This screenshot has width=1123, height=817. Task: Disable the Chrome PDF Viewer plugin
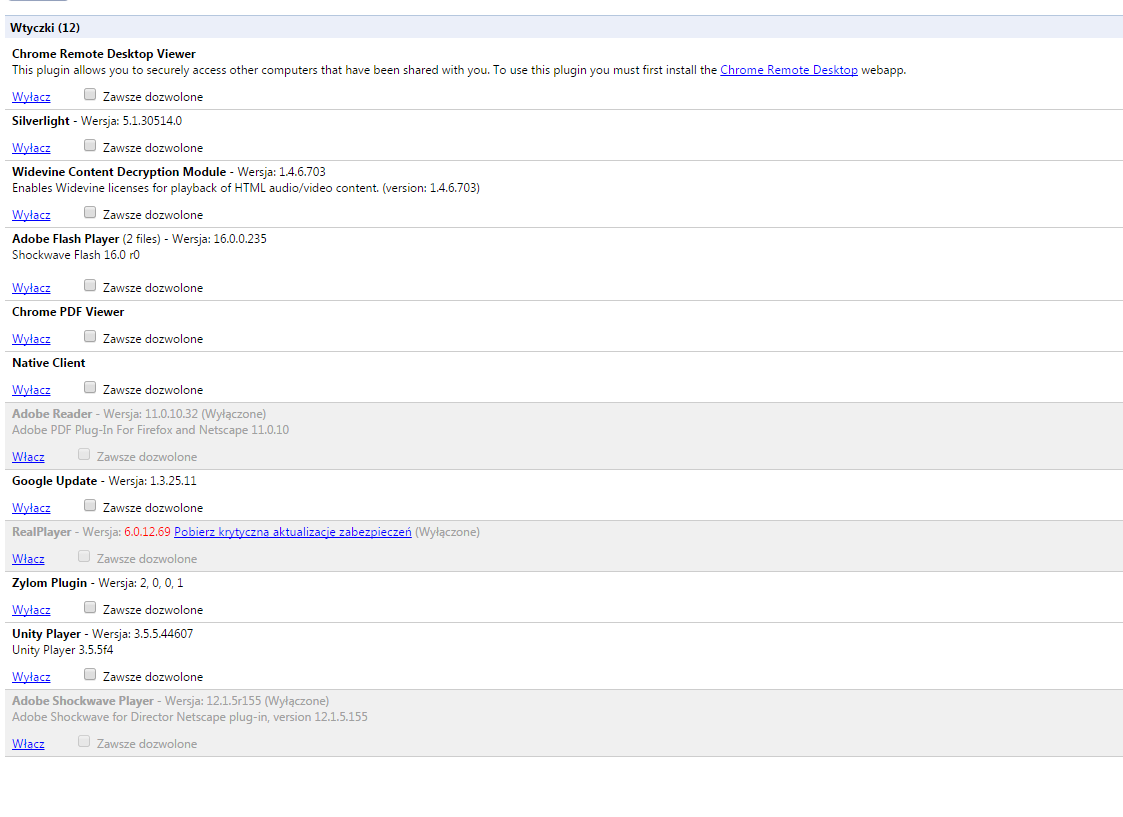31,339
